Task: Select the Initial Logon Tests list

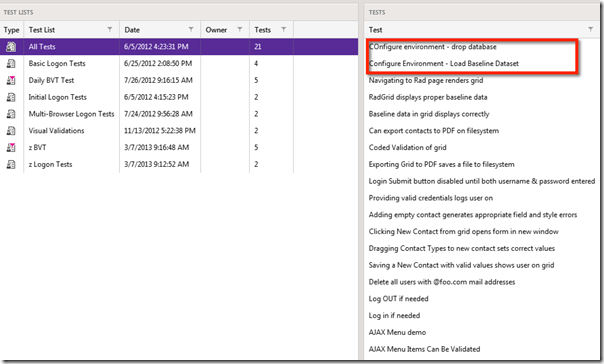Action: click(x=57, y=97)
